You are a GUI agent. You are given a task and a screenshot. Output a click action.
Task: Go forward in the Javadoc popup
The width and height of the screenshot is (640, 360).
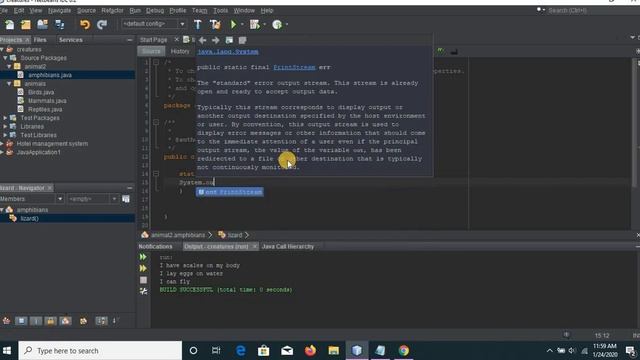pyautogui.click(x=216, y=40)
